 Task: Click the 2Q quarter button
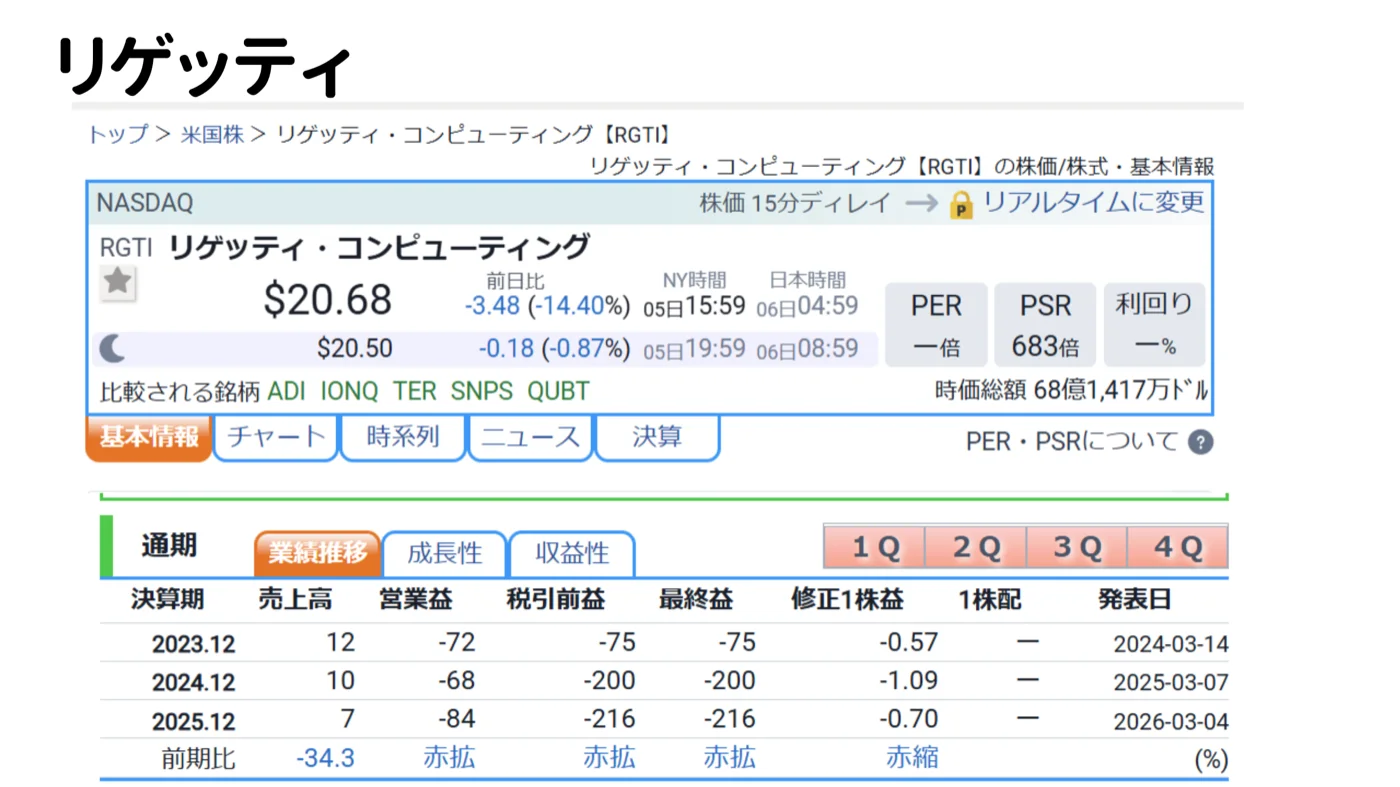976,547
